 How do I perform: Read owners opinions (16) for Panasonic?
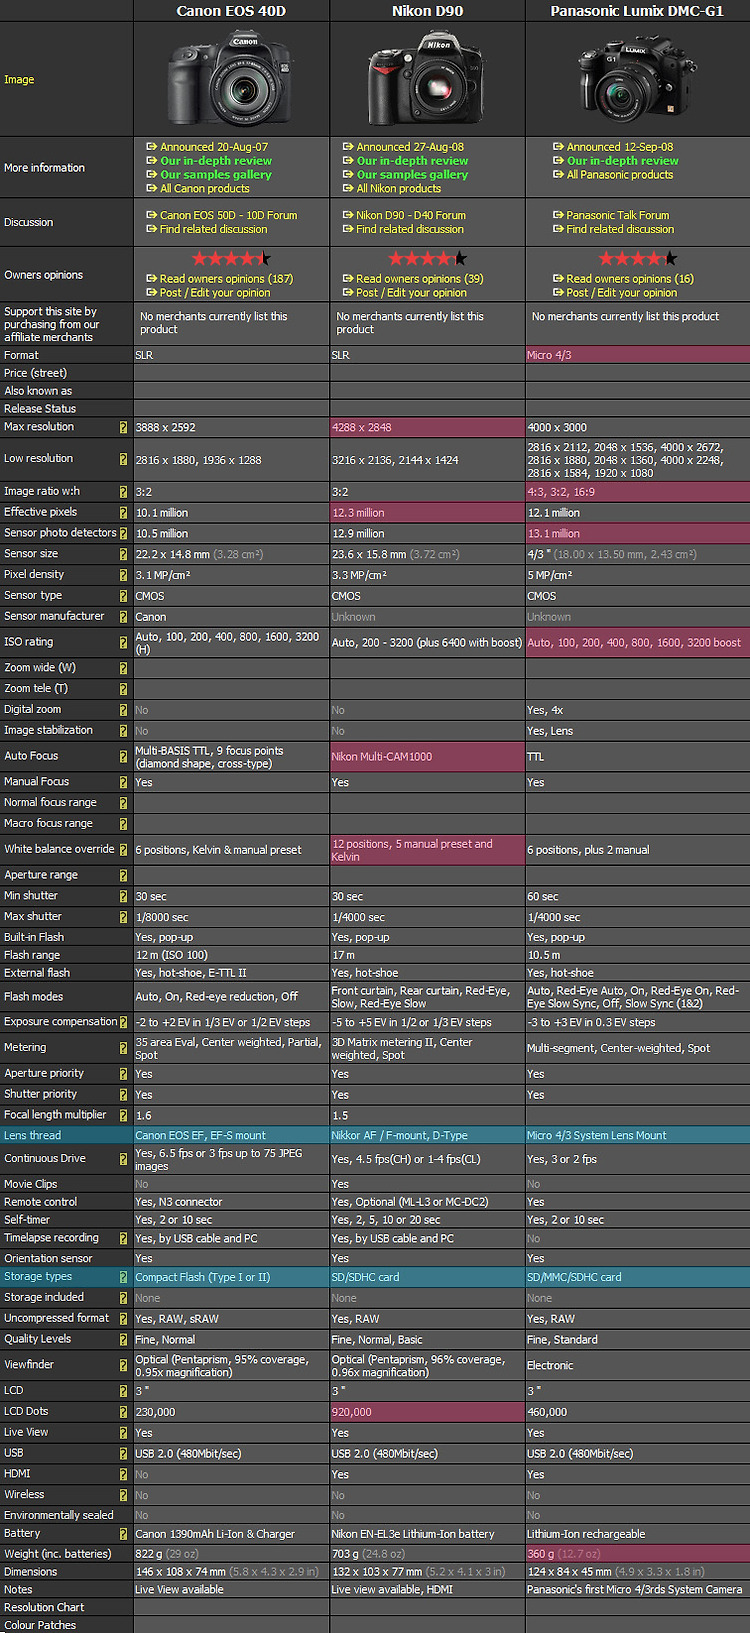click(630, 280)
